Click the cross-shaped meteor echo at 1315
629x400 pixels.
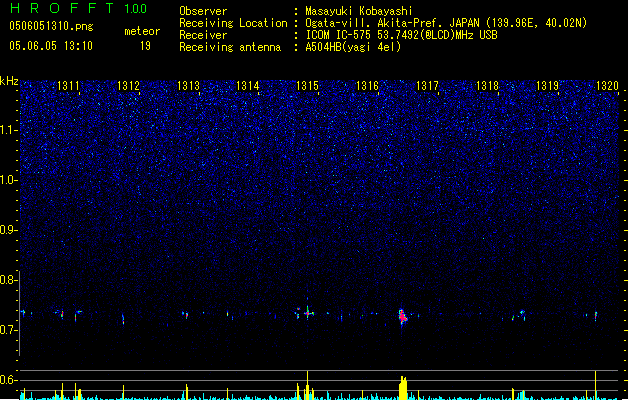(308, 313)
